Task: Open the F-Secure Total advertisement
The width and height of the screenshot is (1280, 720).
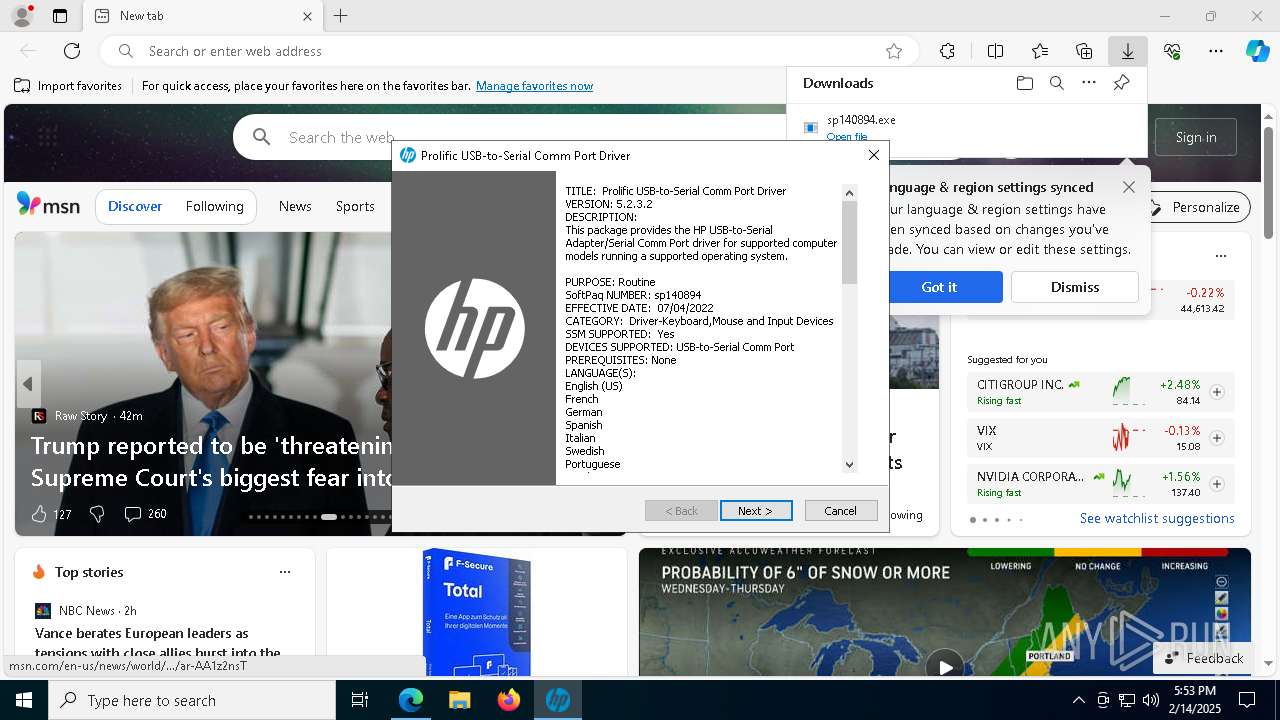Action: coord(477,612)
